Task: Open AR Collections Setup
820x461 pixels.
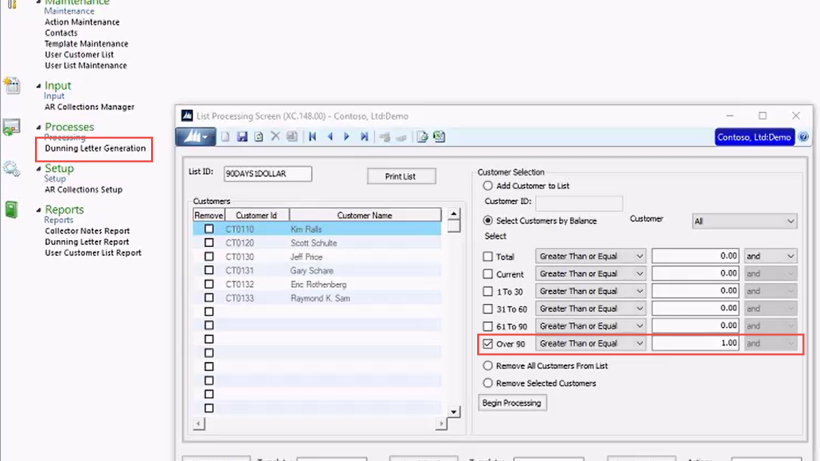Action: (x=84, y=190)
